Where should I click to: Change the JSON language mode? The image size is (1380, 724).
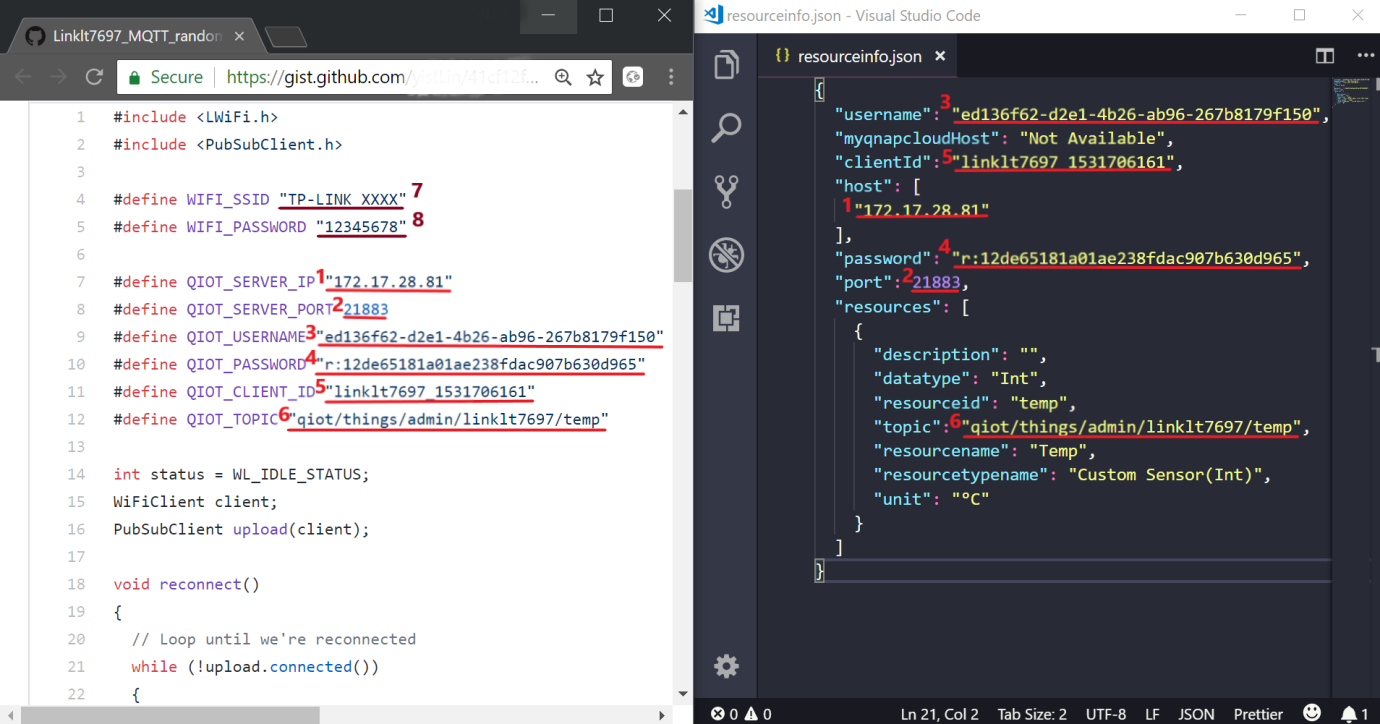pos(1196,714)
